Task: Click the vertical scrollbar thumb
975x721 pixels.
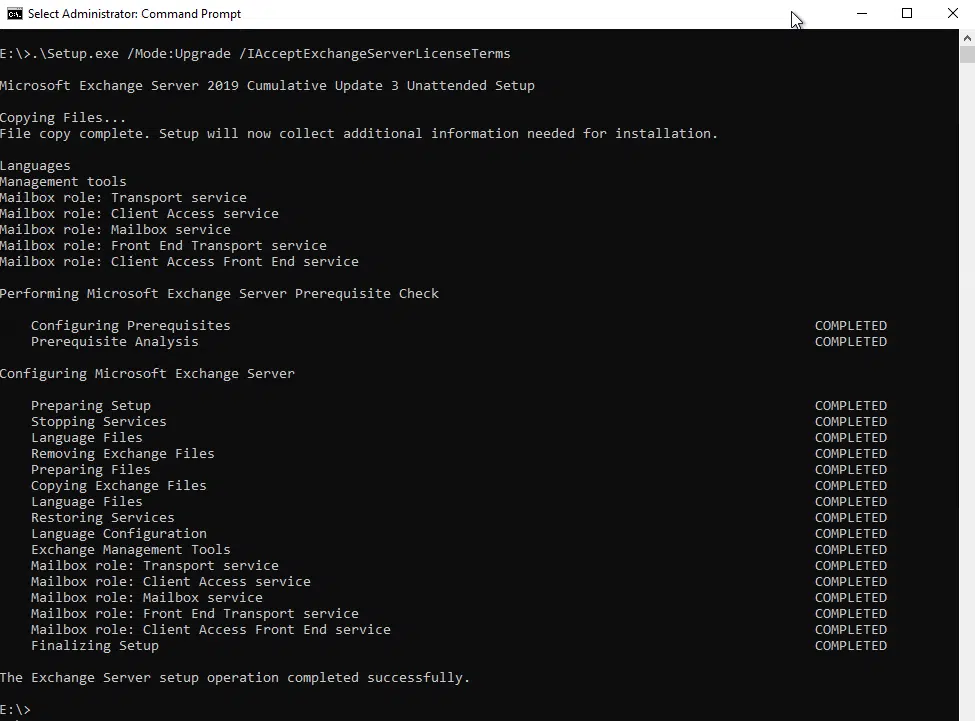Action: tap(967, 55)
